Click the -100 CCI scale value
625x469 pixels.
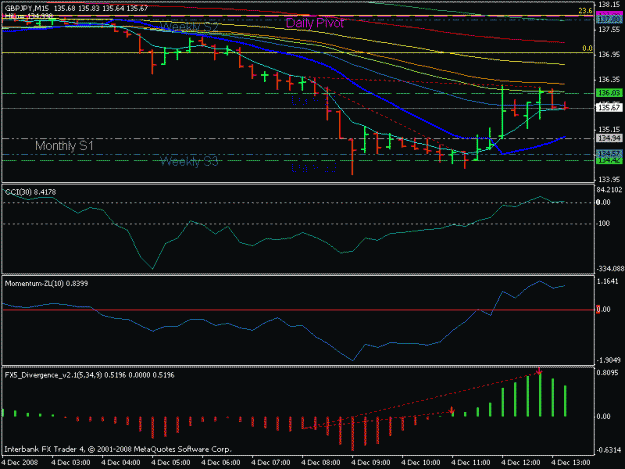coord(604,224)
